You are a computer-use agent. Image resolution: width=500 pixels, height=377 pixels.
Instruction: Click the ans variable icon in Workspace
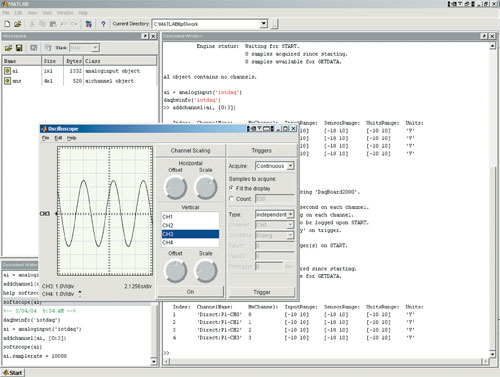(x=7, y=81)
